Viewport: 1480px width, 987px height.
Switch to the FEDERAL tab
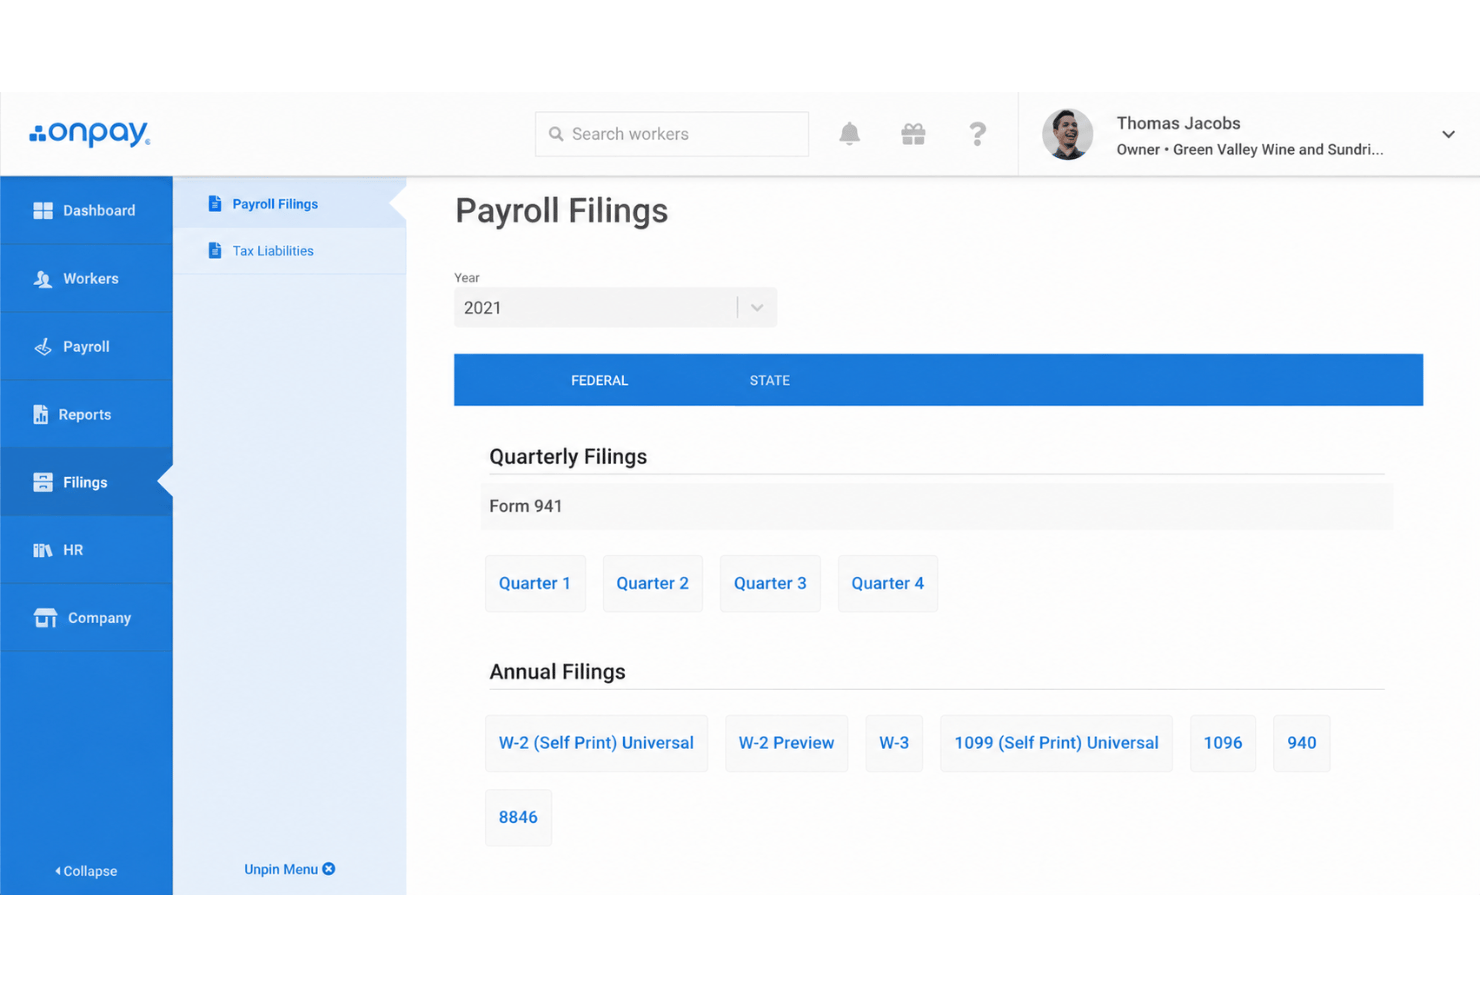click(x=600, y=380)
